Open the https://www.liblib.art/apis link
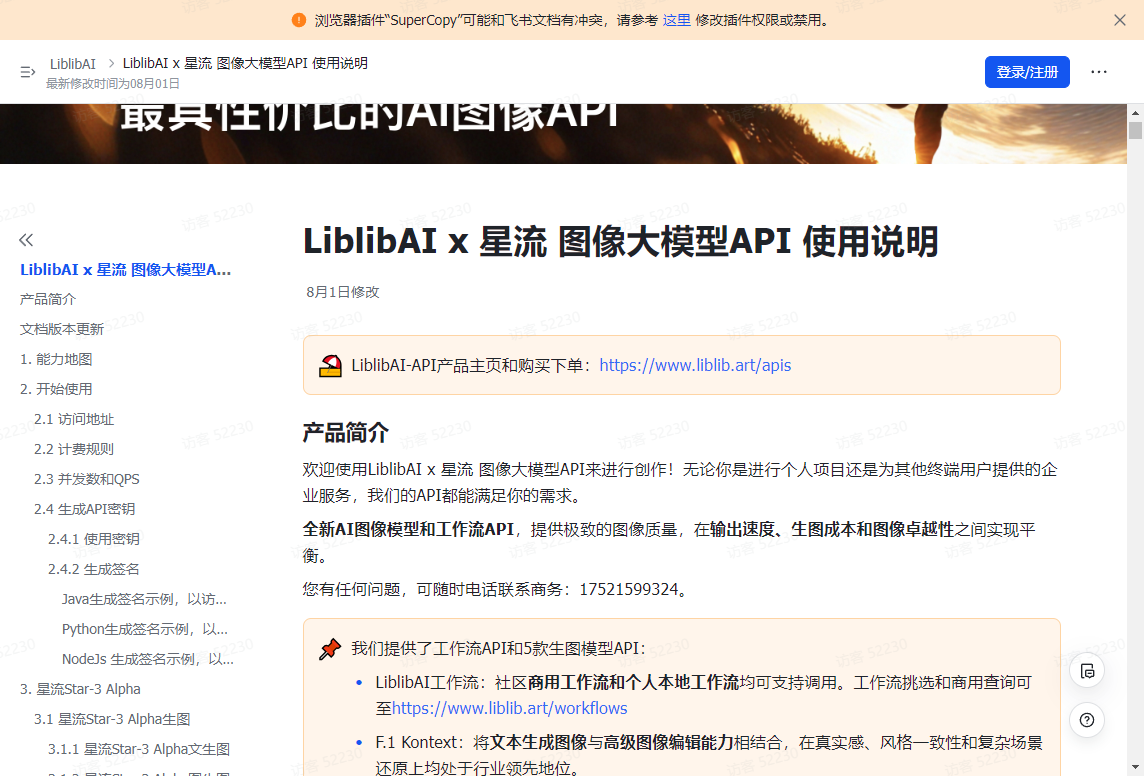The width and height of the screenshot is (1144, 776). pyautogui.click(x=695, y=365)
